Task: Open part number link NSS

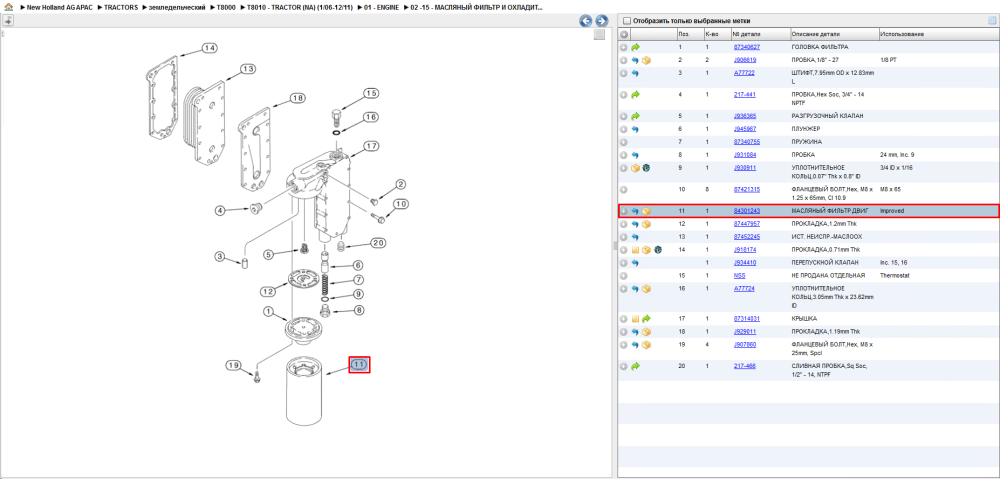Action: pyautogui.click(x=739, y=276)
